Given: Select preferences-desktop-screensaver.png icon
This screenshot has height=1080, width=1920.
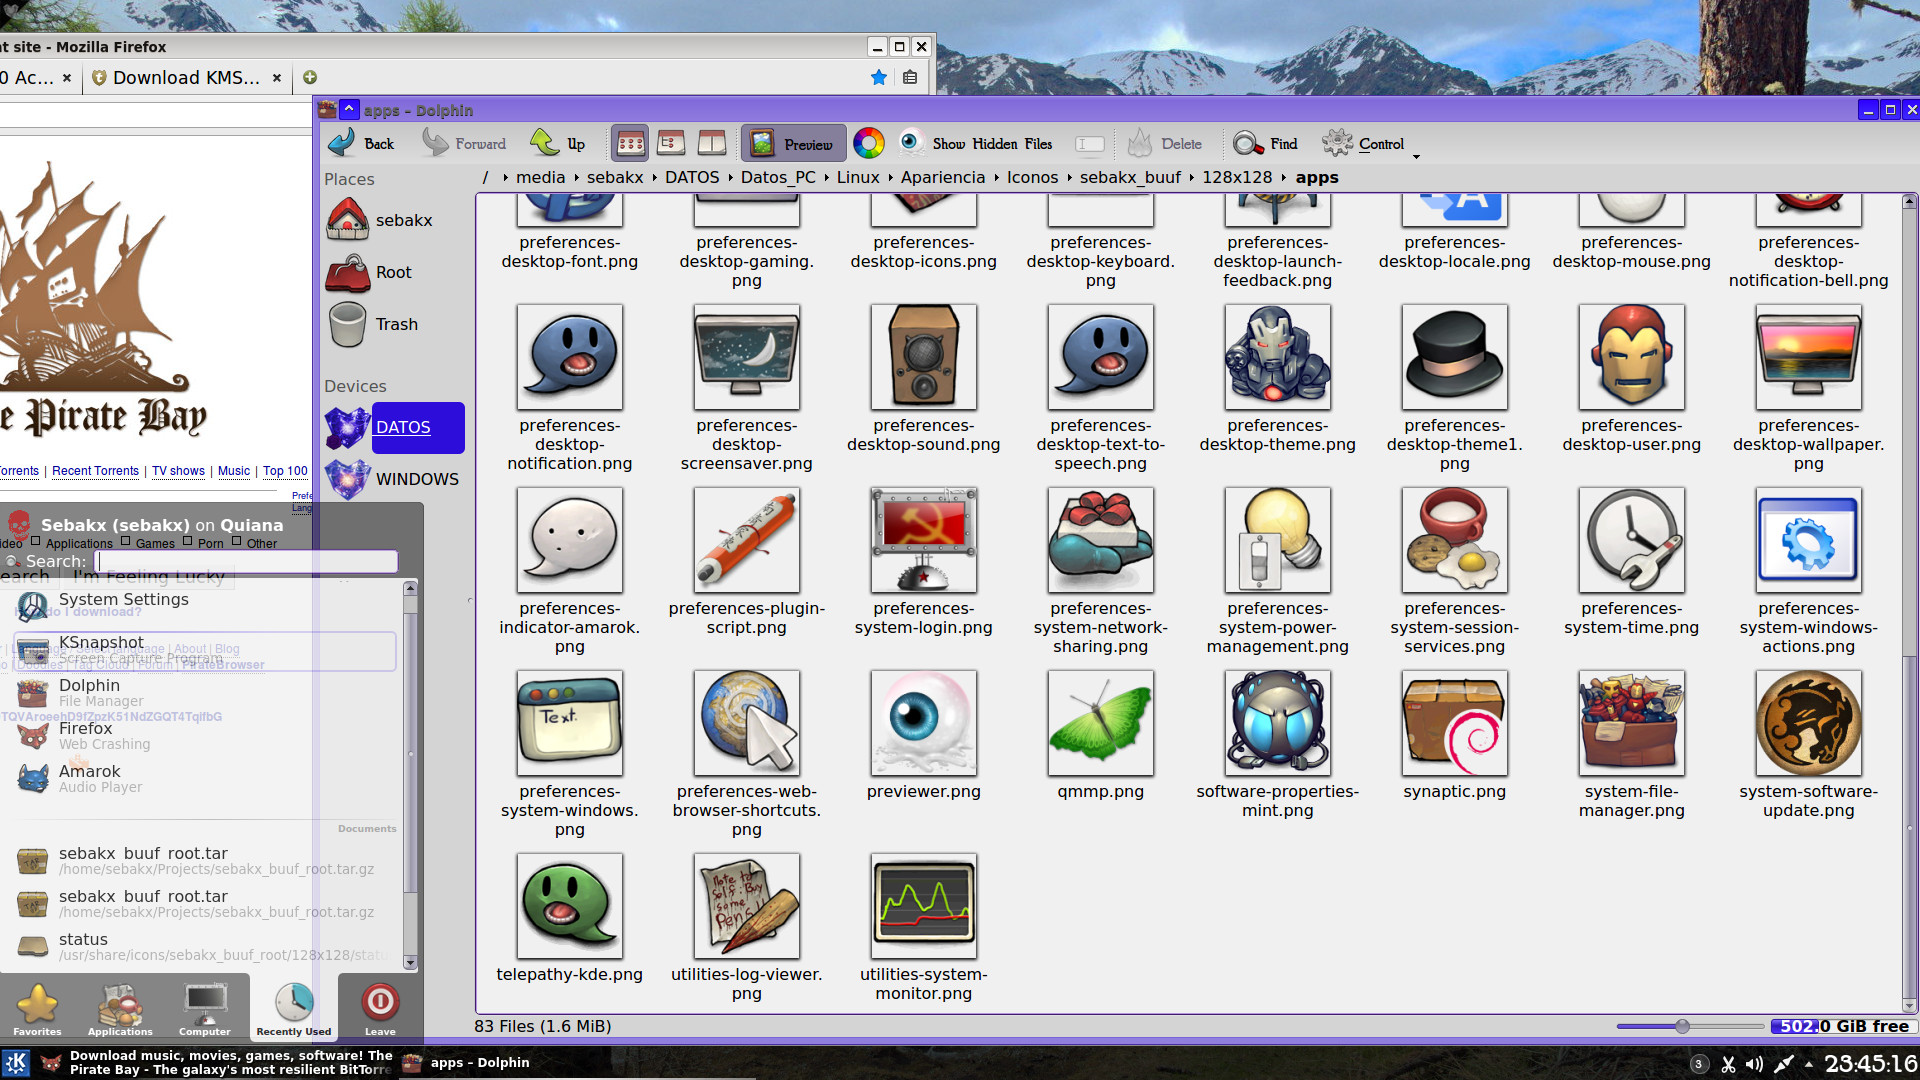Looking at the screenshot, I should (x=746, y=357).
